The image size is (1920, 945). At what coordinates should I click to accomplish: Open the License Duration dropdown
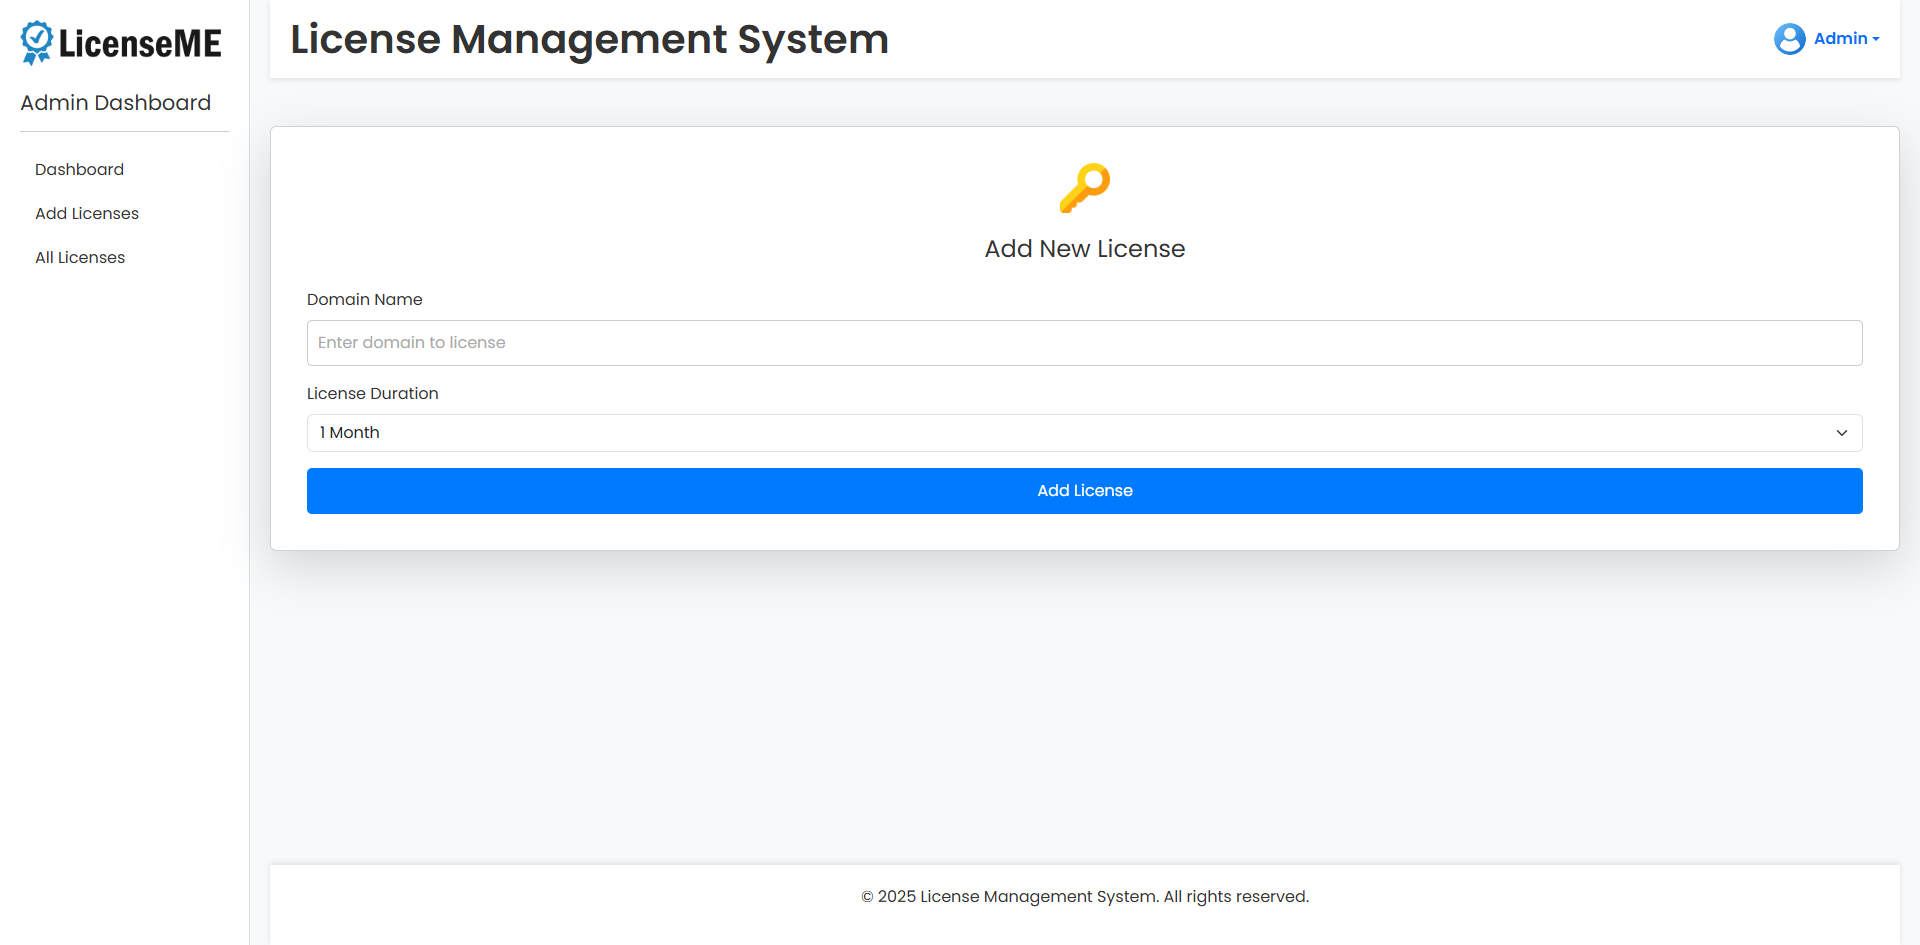coord(1083,432)
